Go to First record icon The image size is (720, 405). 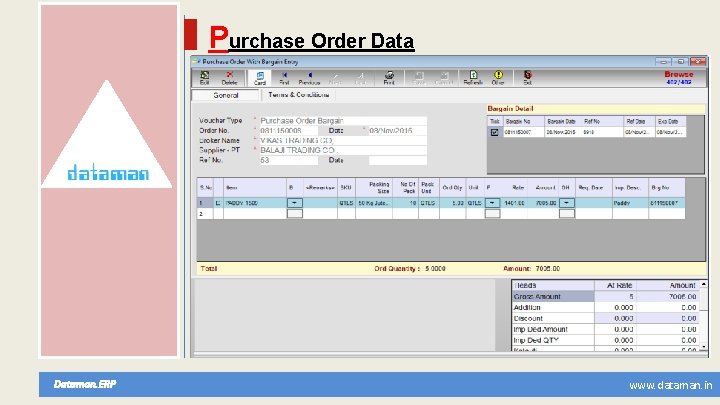tap(284, 78)
